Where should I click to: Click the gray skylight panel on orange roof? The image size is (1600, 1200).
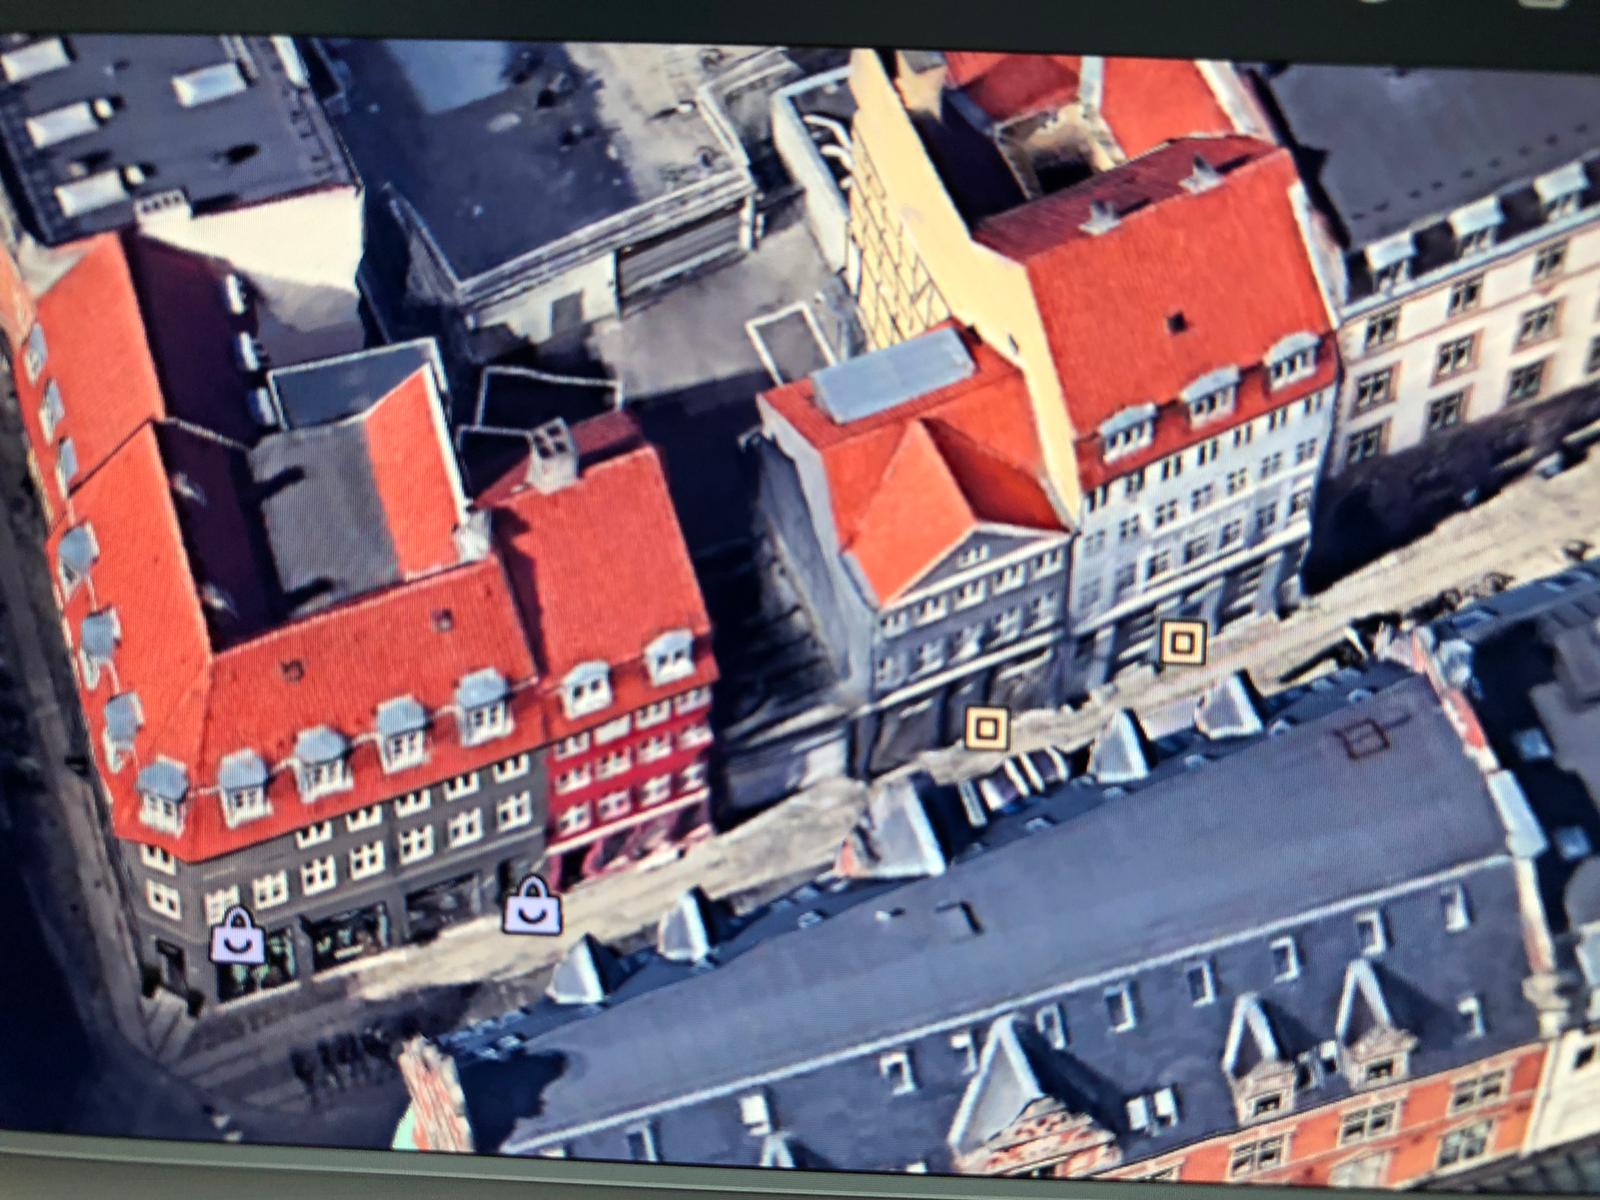893,375
